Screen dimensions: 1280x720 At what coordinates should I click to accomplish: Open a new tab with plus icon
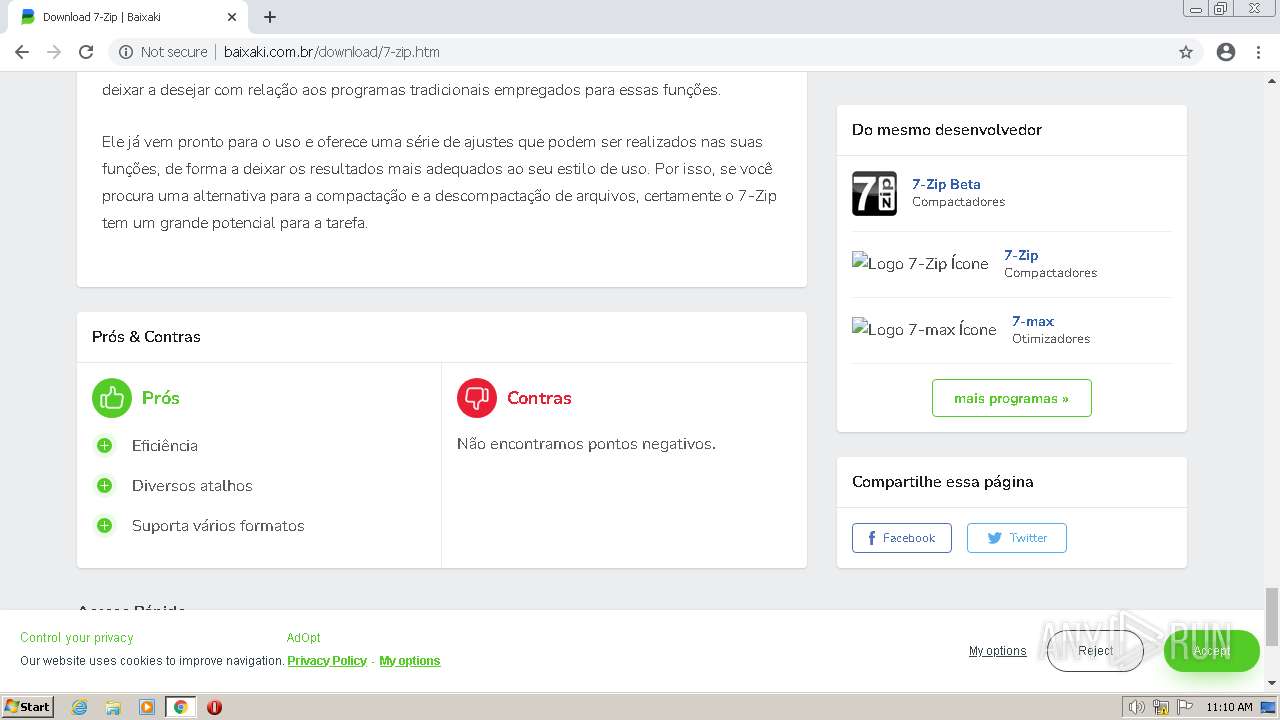pos(270,17)
